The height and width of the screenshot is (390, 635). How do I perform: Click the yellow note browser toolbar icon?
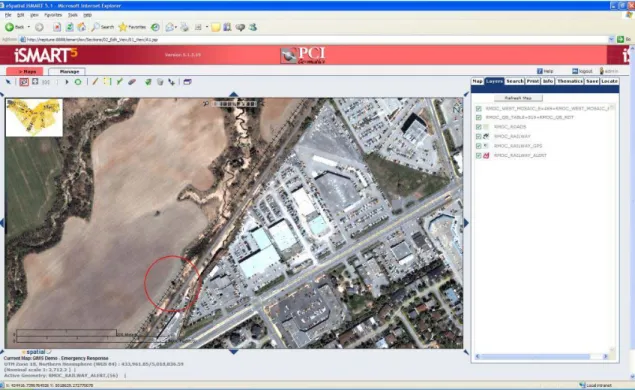click(x=216, y=27)
